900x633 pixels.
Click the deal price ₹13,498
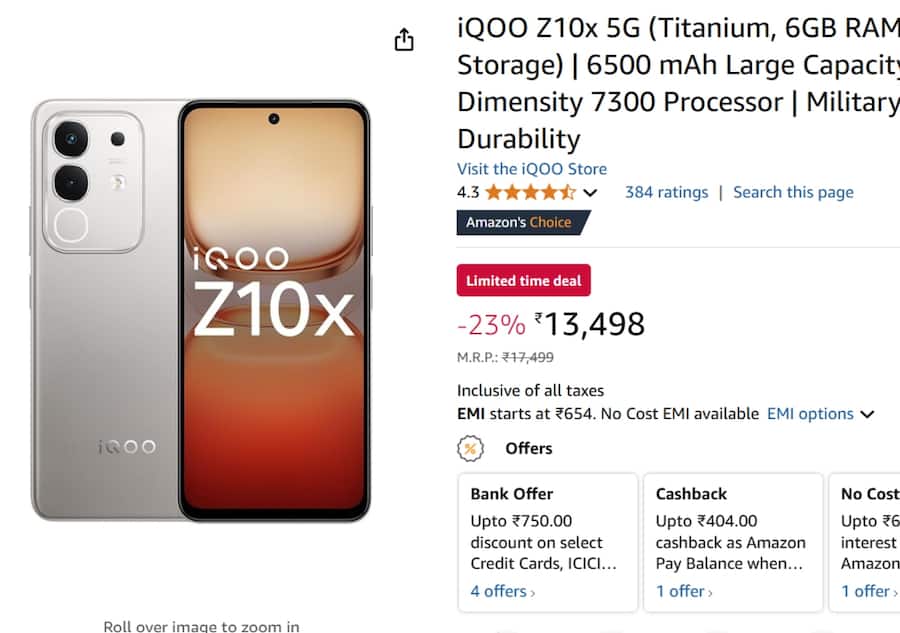591,322
